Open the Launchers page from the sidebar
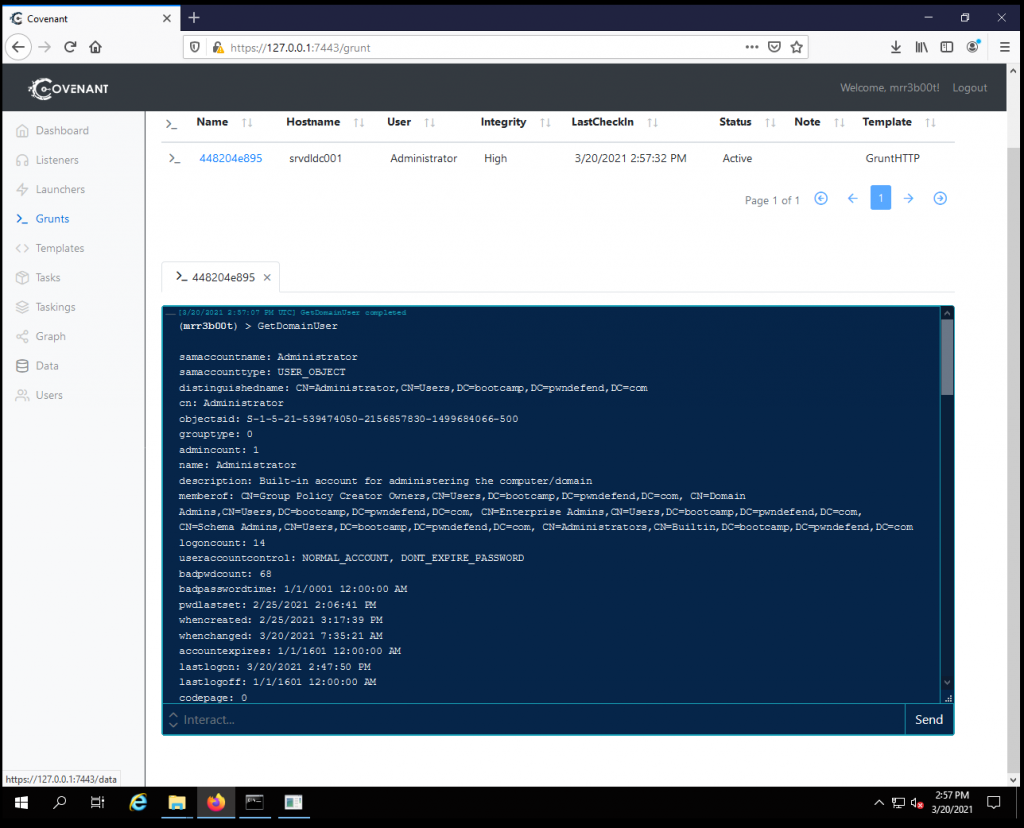Screen dimensions: 1024x828 pos(62,189)
